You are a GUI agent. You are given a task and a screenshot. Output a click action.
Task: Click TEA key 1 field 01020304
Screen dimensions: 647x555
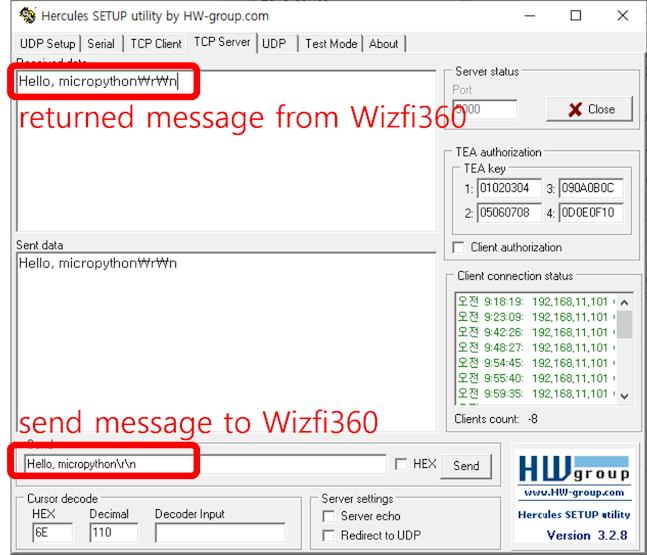pyautogui.click(x=509, y=189)
